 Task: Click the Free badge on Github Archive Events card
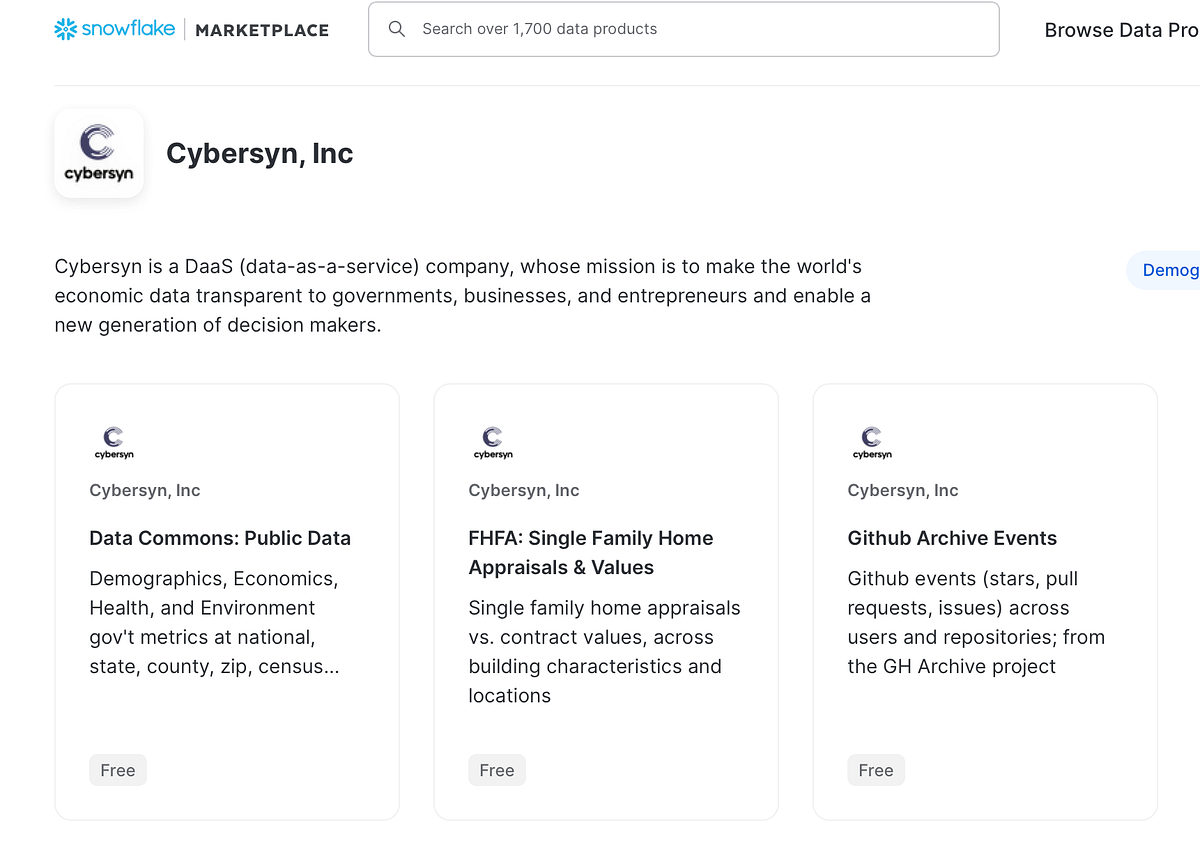pos(876,770)
